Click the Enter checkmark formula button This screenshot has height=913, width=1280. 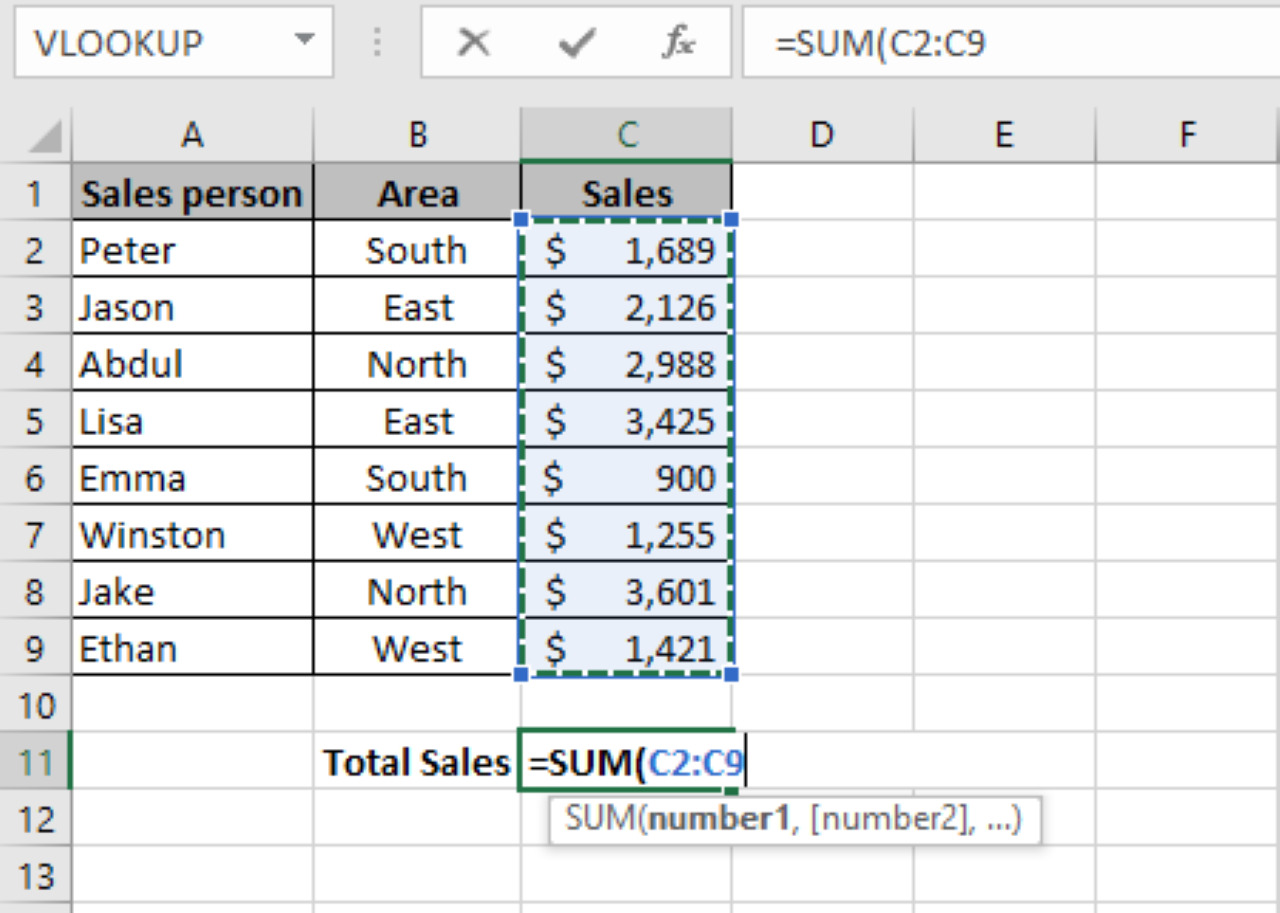[x=577, y=43]
